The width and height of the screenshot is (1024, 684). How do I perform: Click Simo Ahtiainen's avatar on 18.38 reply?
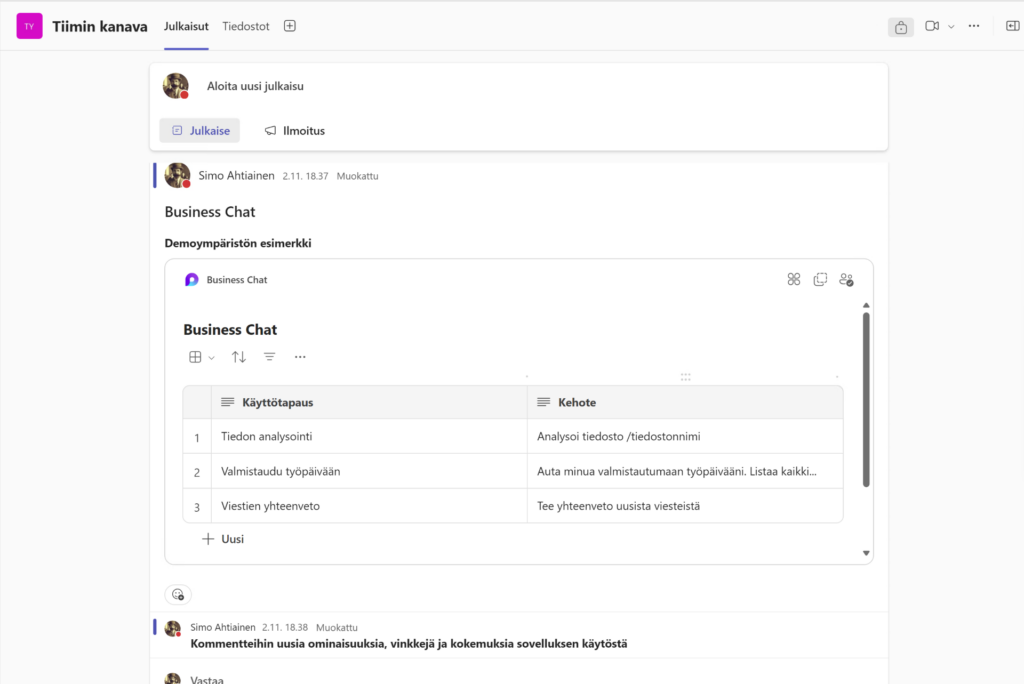pyautogui.click(x=173, y=628)
